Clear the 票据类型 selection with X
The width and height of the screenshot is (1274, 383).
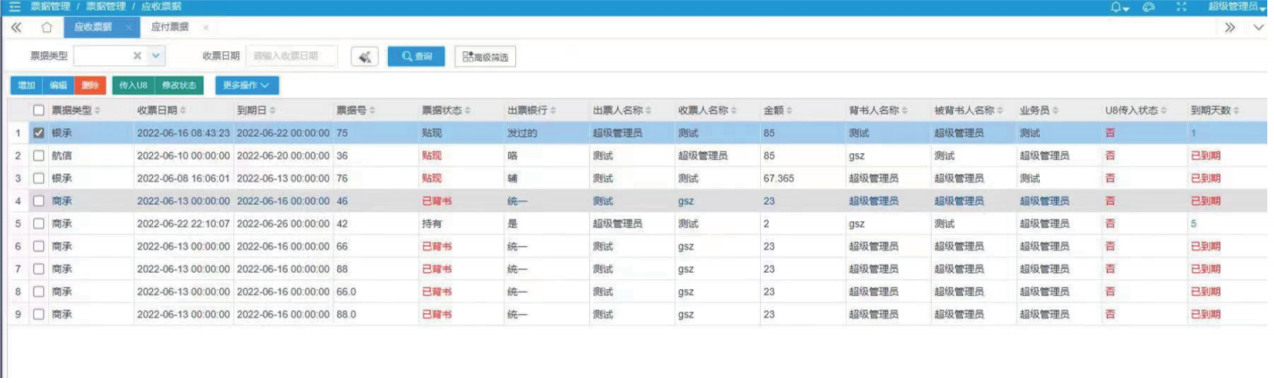pyautogui.click(x=138, y=56)
